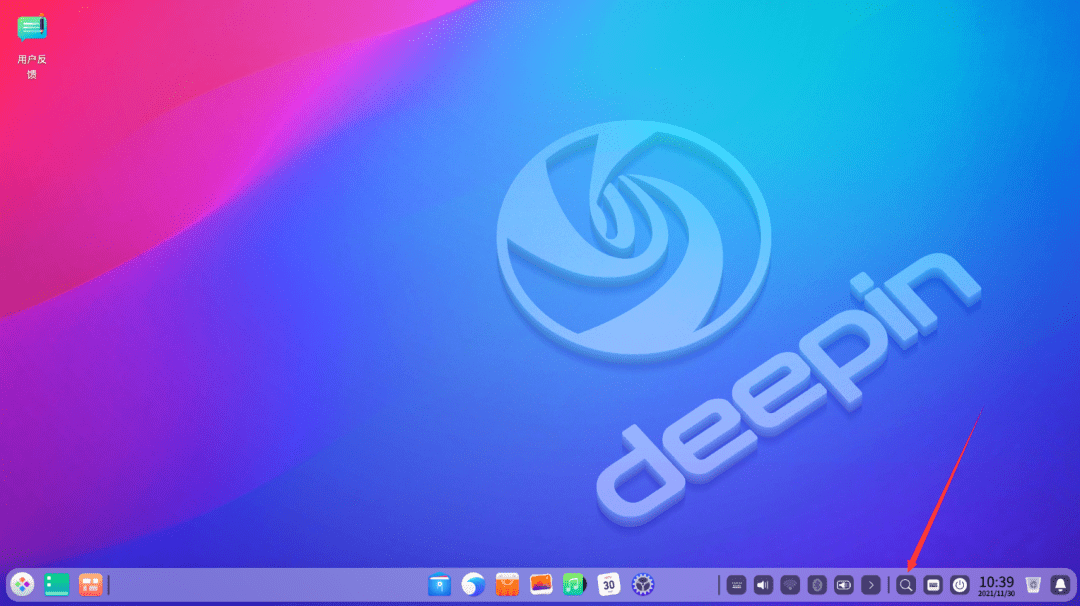
Task: Open the image viewer from the dock
Action: point(540,585)
